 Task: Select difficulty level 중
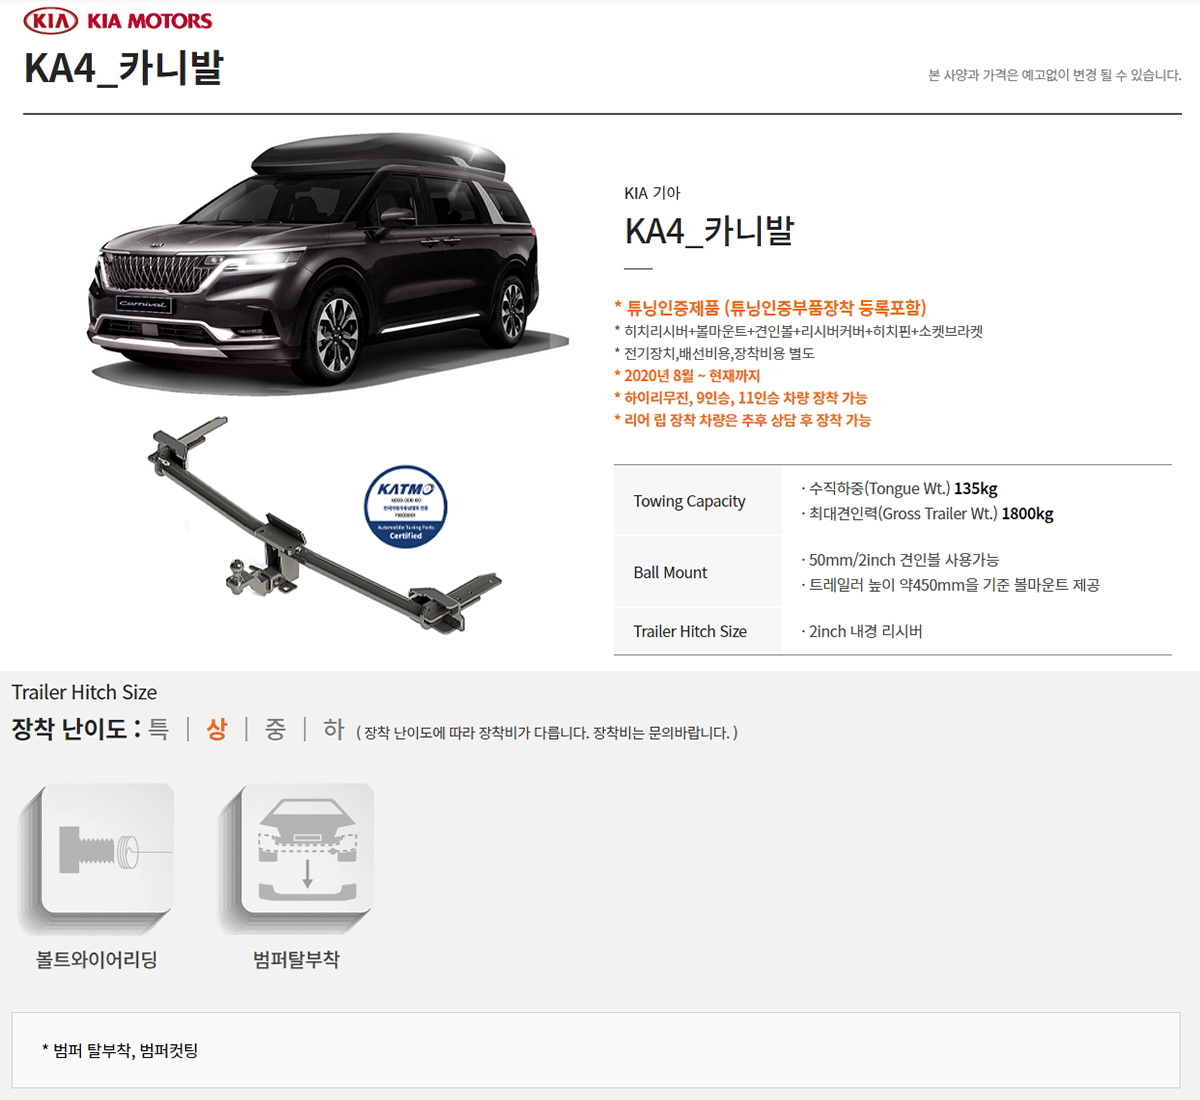tap(275, 729)
